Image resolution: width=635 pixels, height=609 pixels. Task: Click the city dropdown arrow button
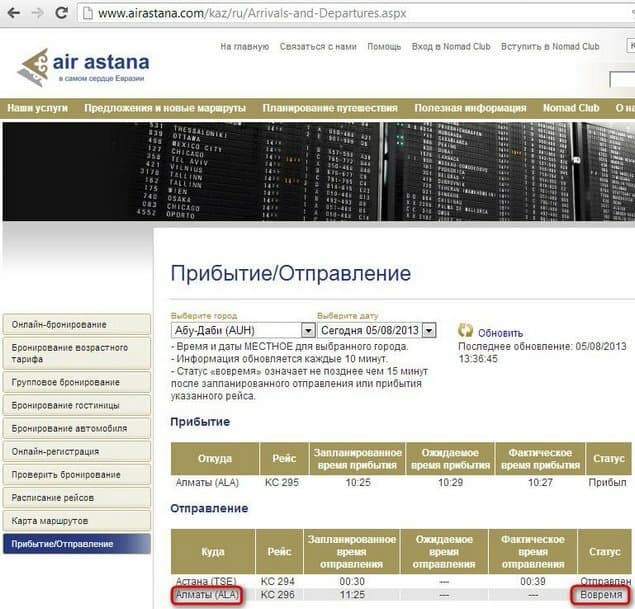[308, 330]
